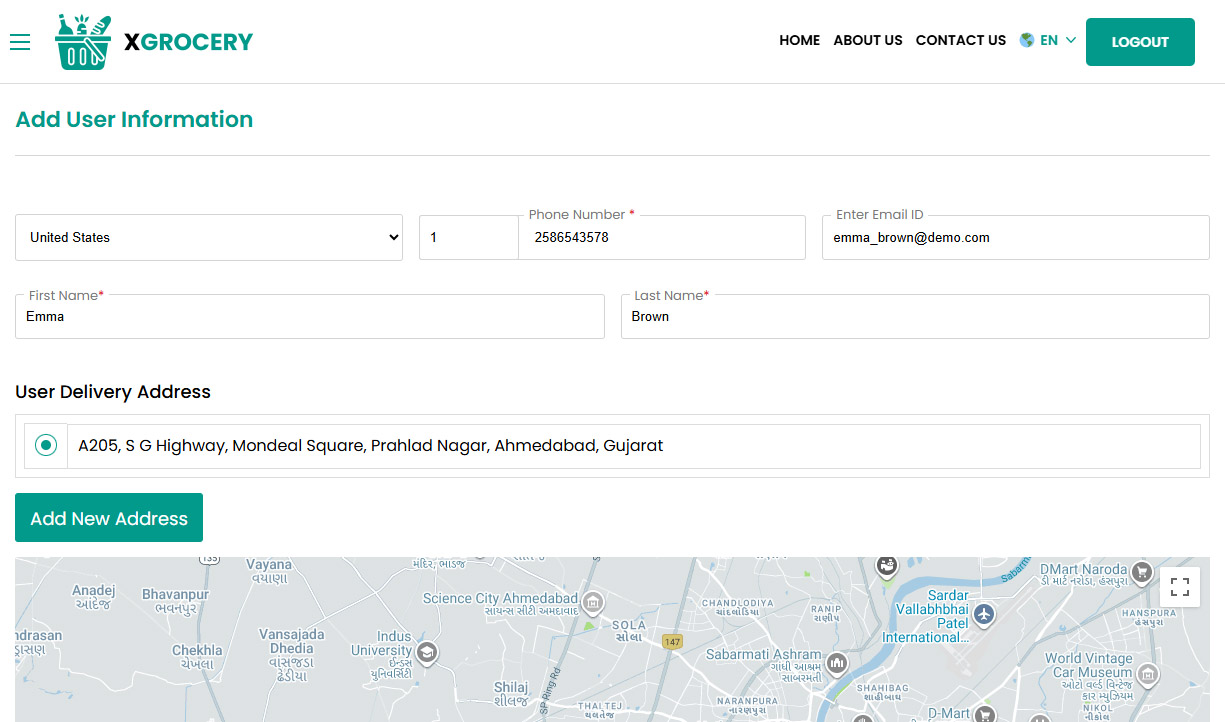Image resolution: width=1225 pixels, height=722 pixels.
Task: Click the fullscreen icon on the map
Action: pyautogui.click(x=1180, y=586)
